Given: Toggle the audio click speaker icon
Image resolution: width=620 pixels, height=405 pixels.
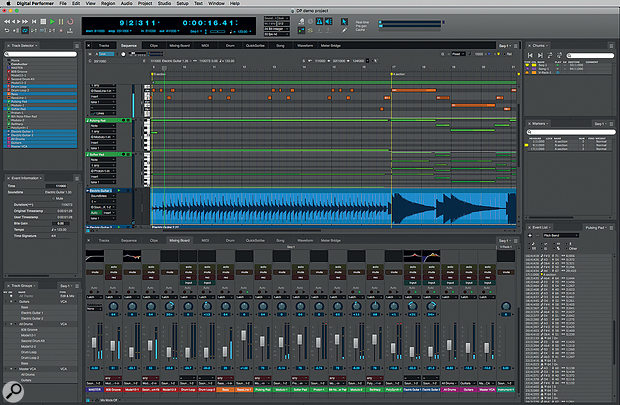Looking at the screenshot, I should (x=328, y=21).
